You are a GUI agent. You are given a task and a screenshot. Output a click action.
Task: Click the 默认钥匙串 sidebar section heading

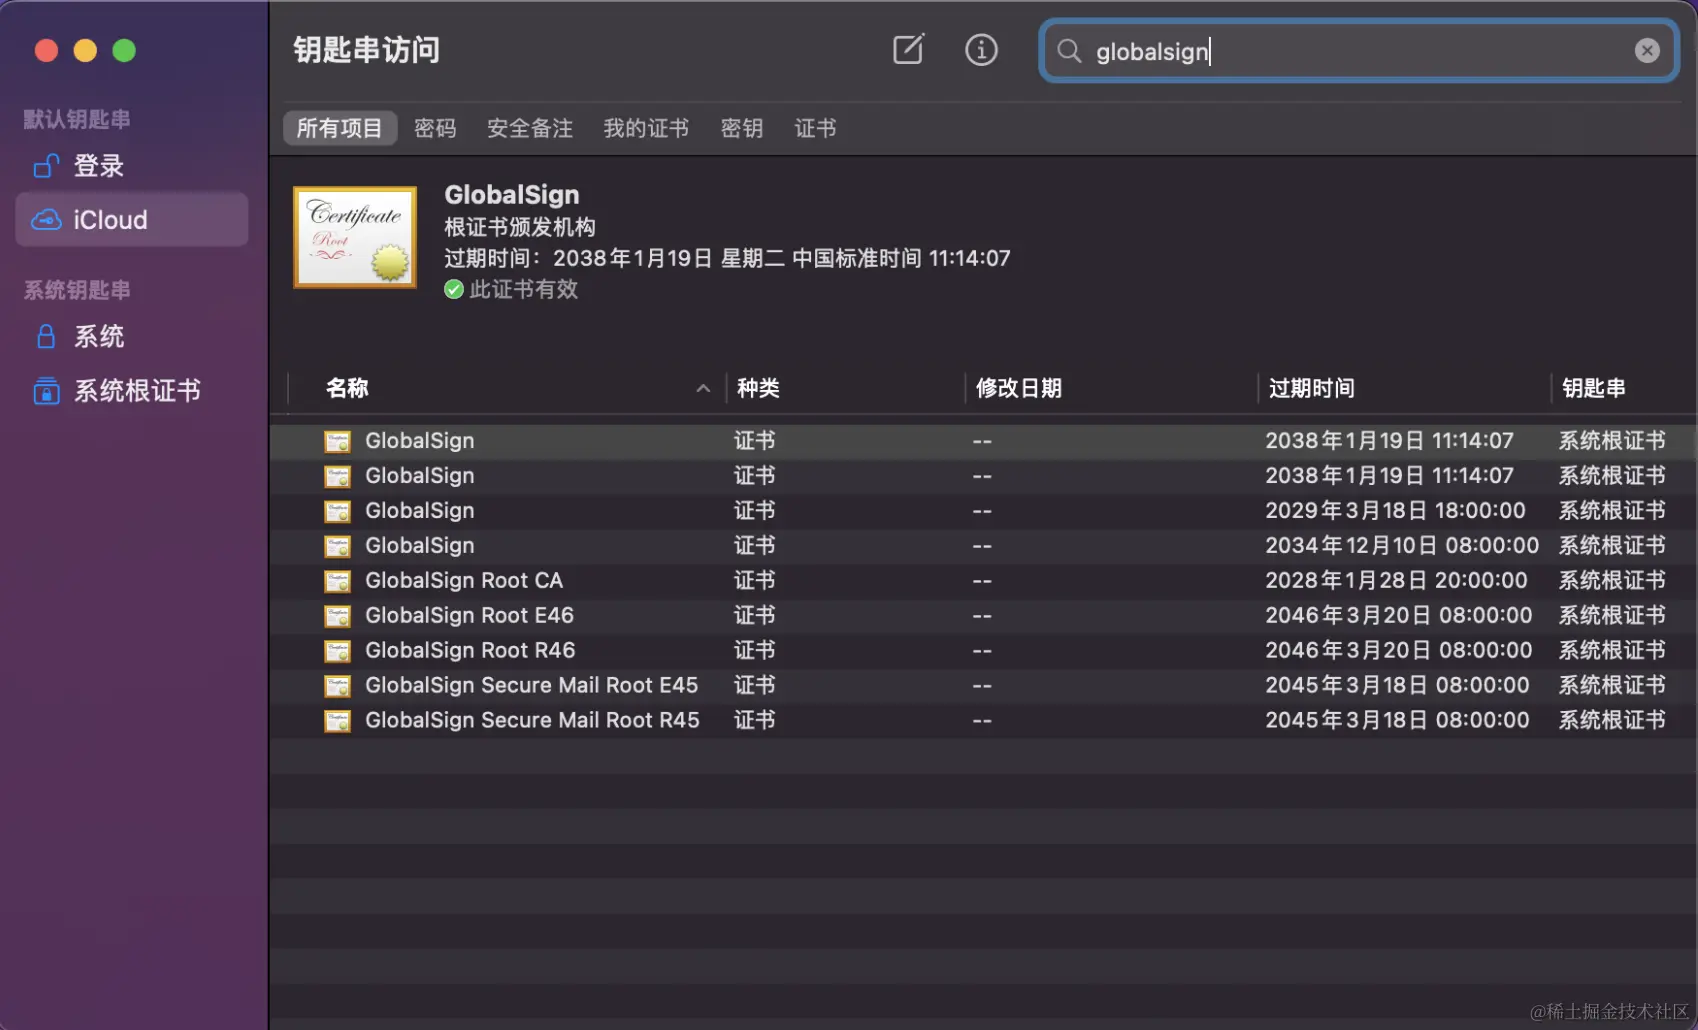tap(77, 119)
